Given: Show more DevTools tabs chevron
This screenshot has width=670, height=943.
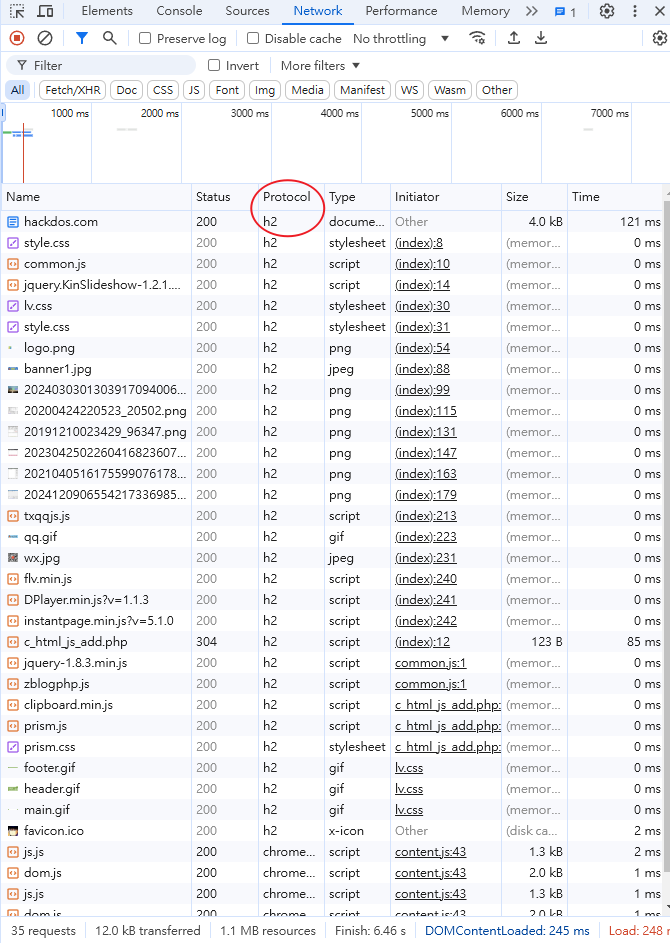Looking at the screenshot, I should tap(532, 11).
